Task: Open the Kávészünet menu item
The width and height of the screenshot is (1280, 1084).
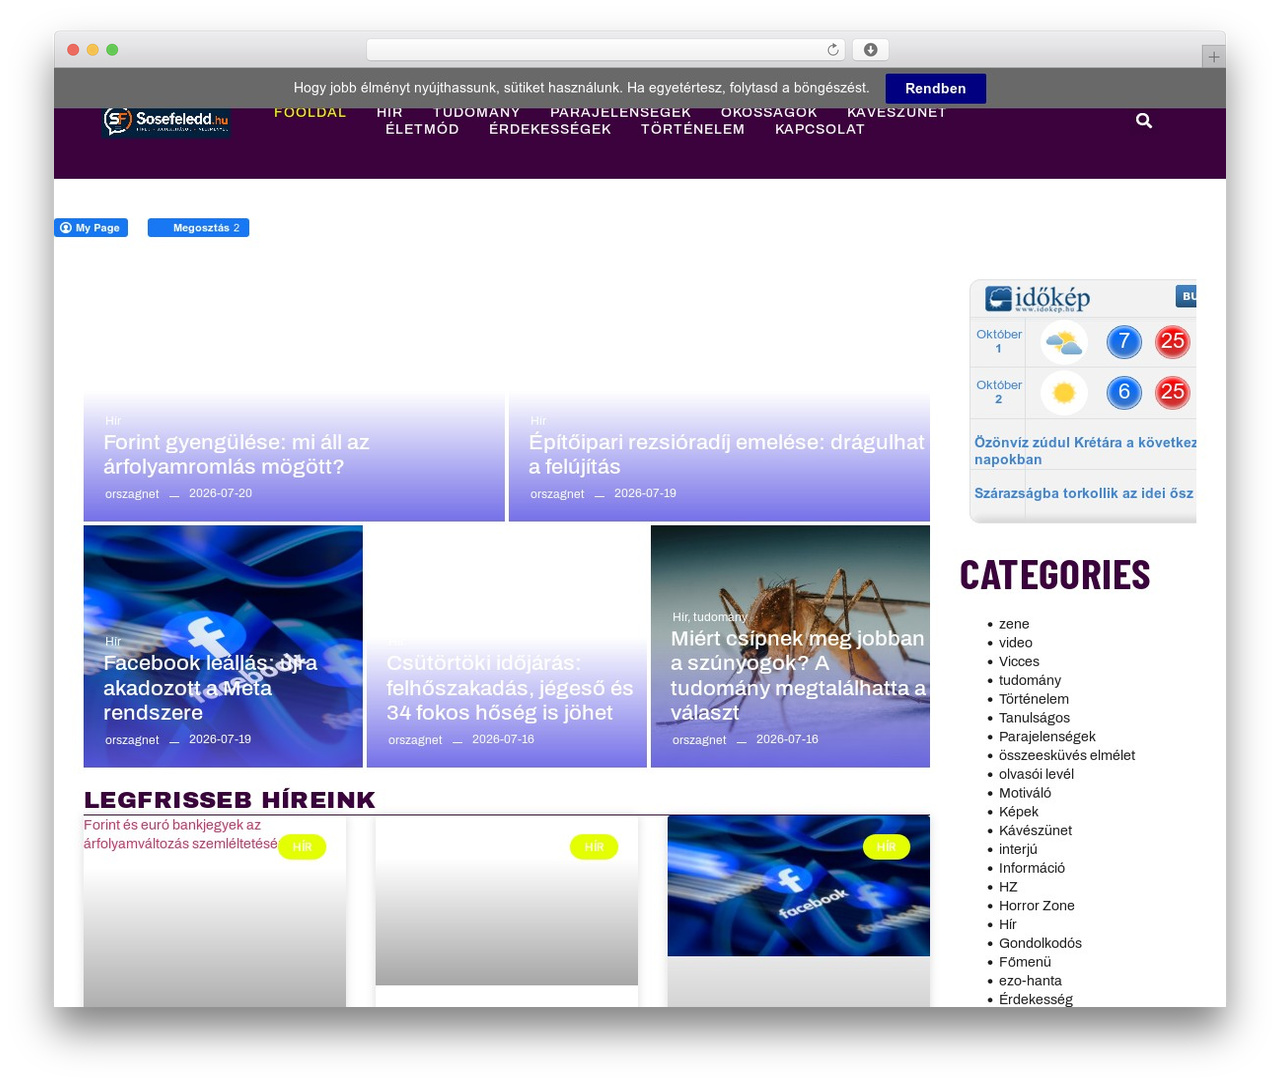Action: [896, 112]
